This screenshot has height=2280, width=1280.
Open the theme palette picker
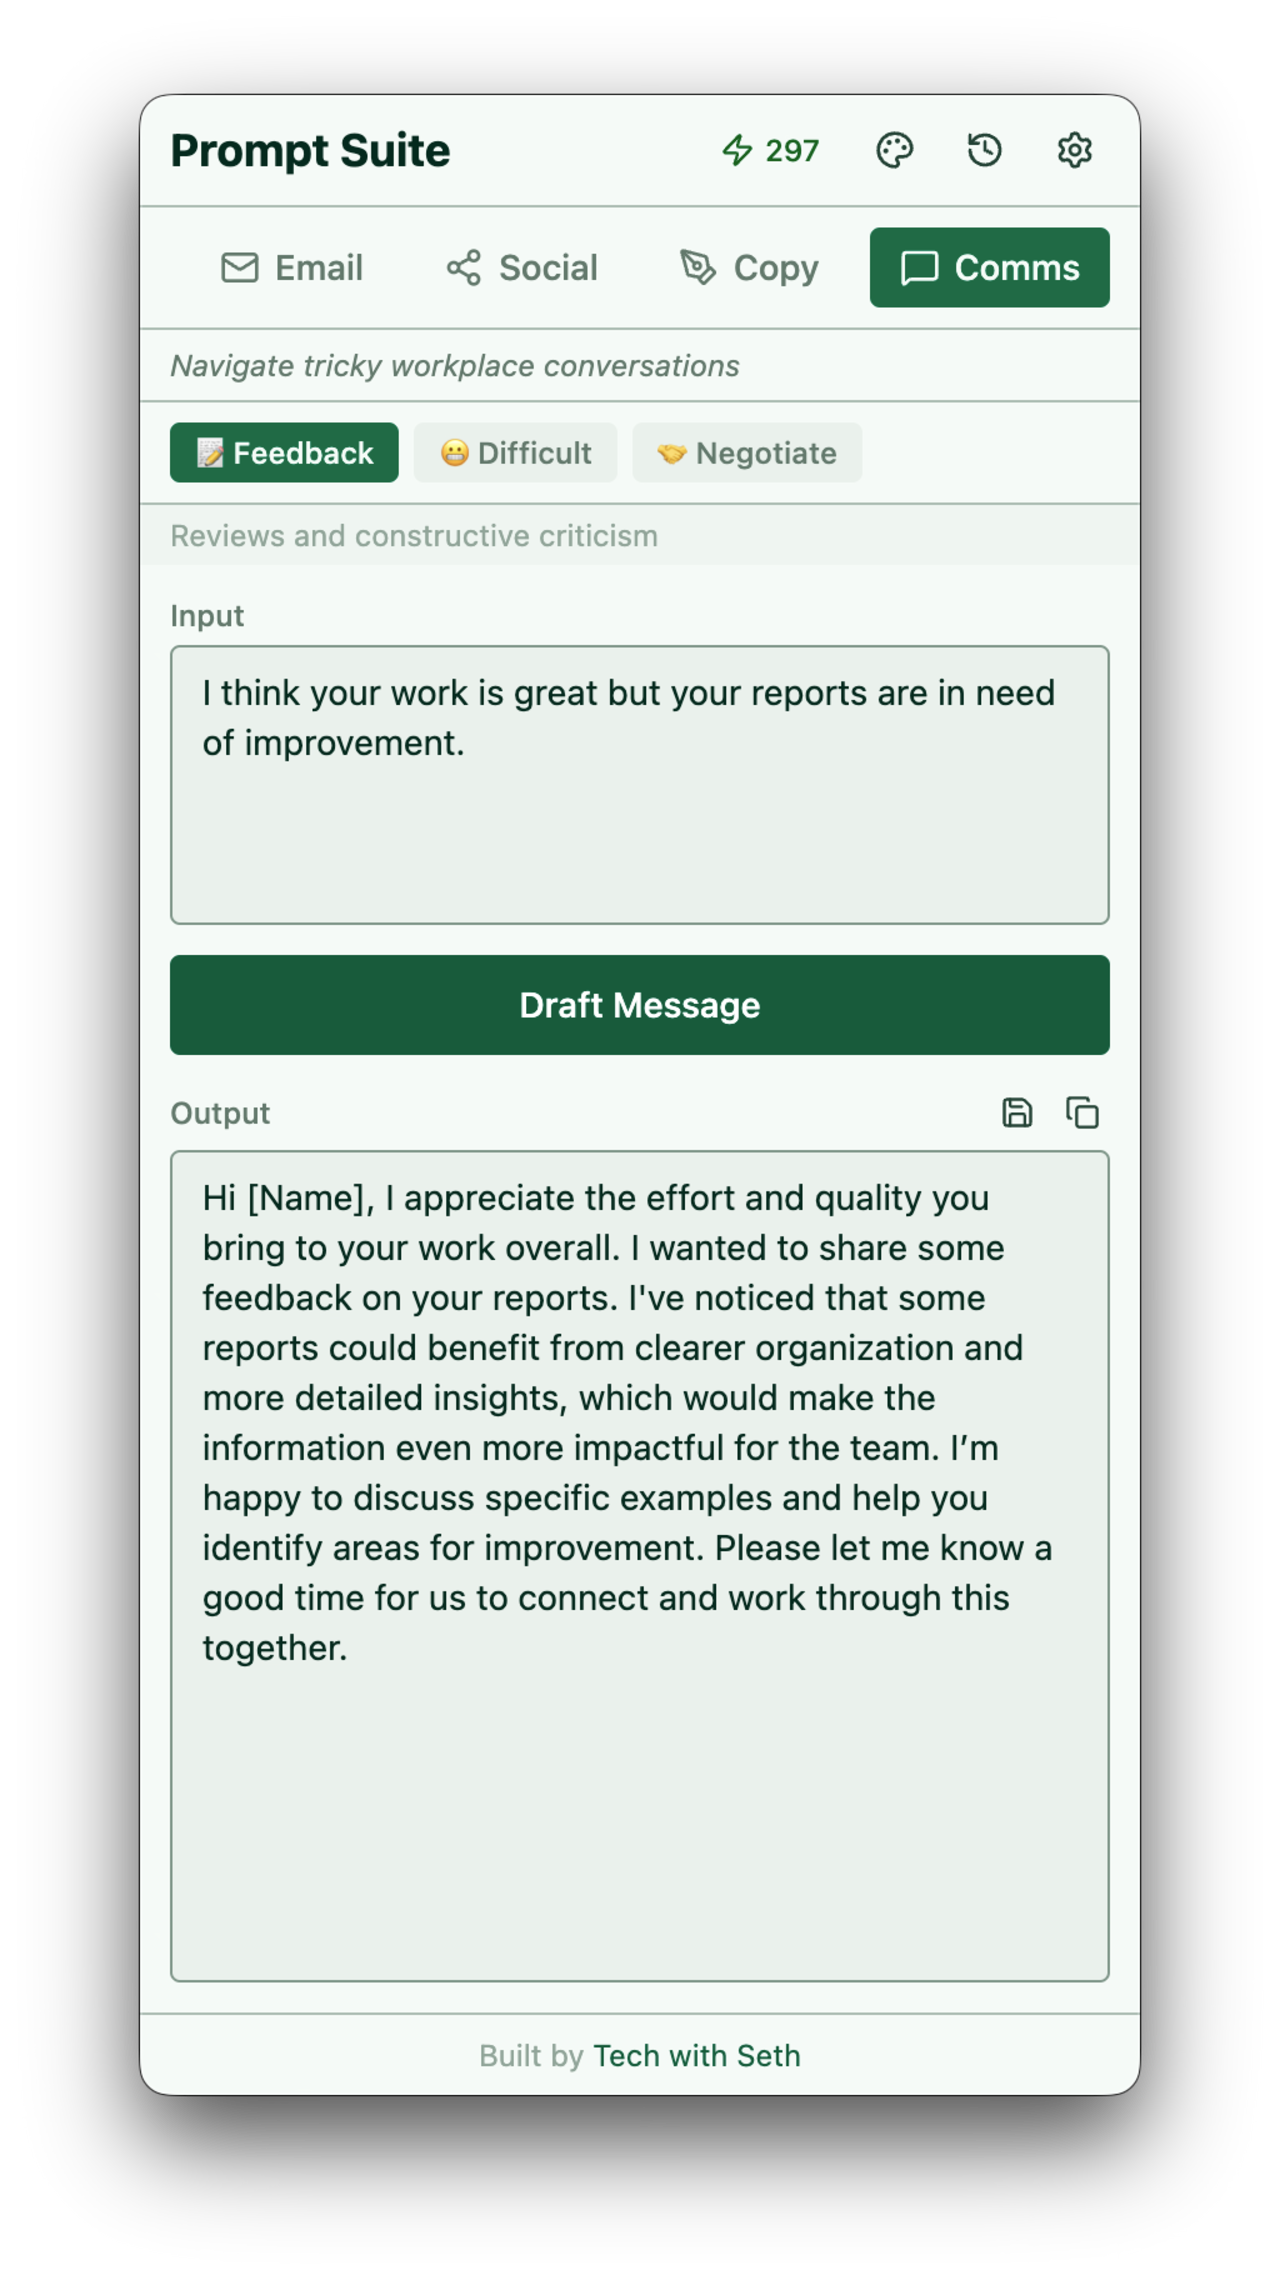coord(895,150)
